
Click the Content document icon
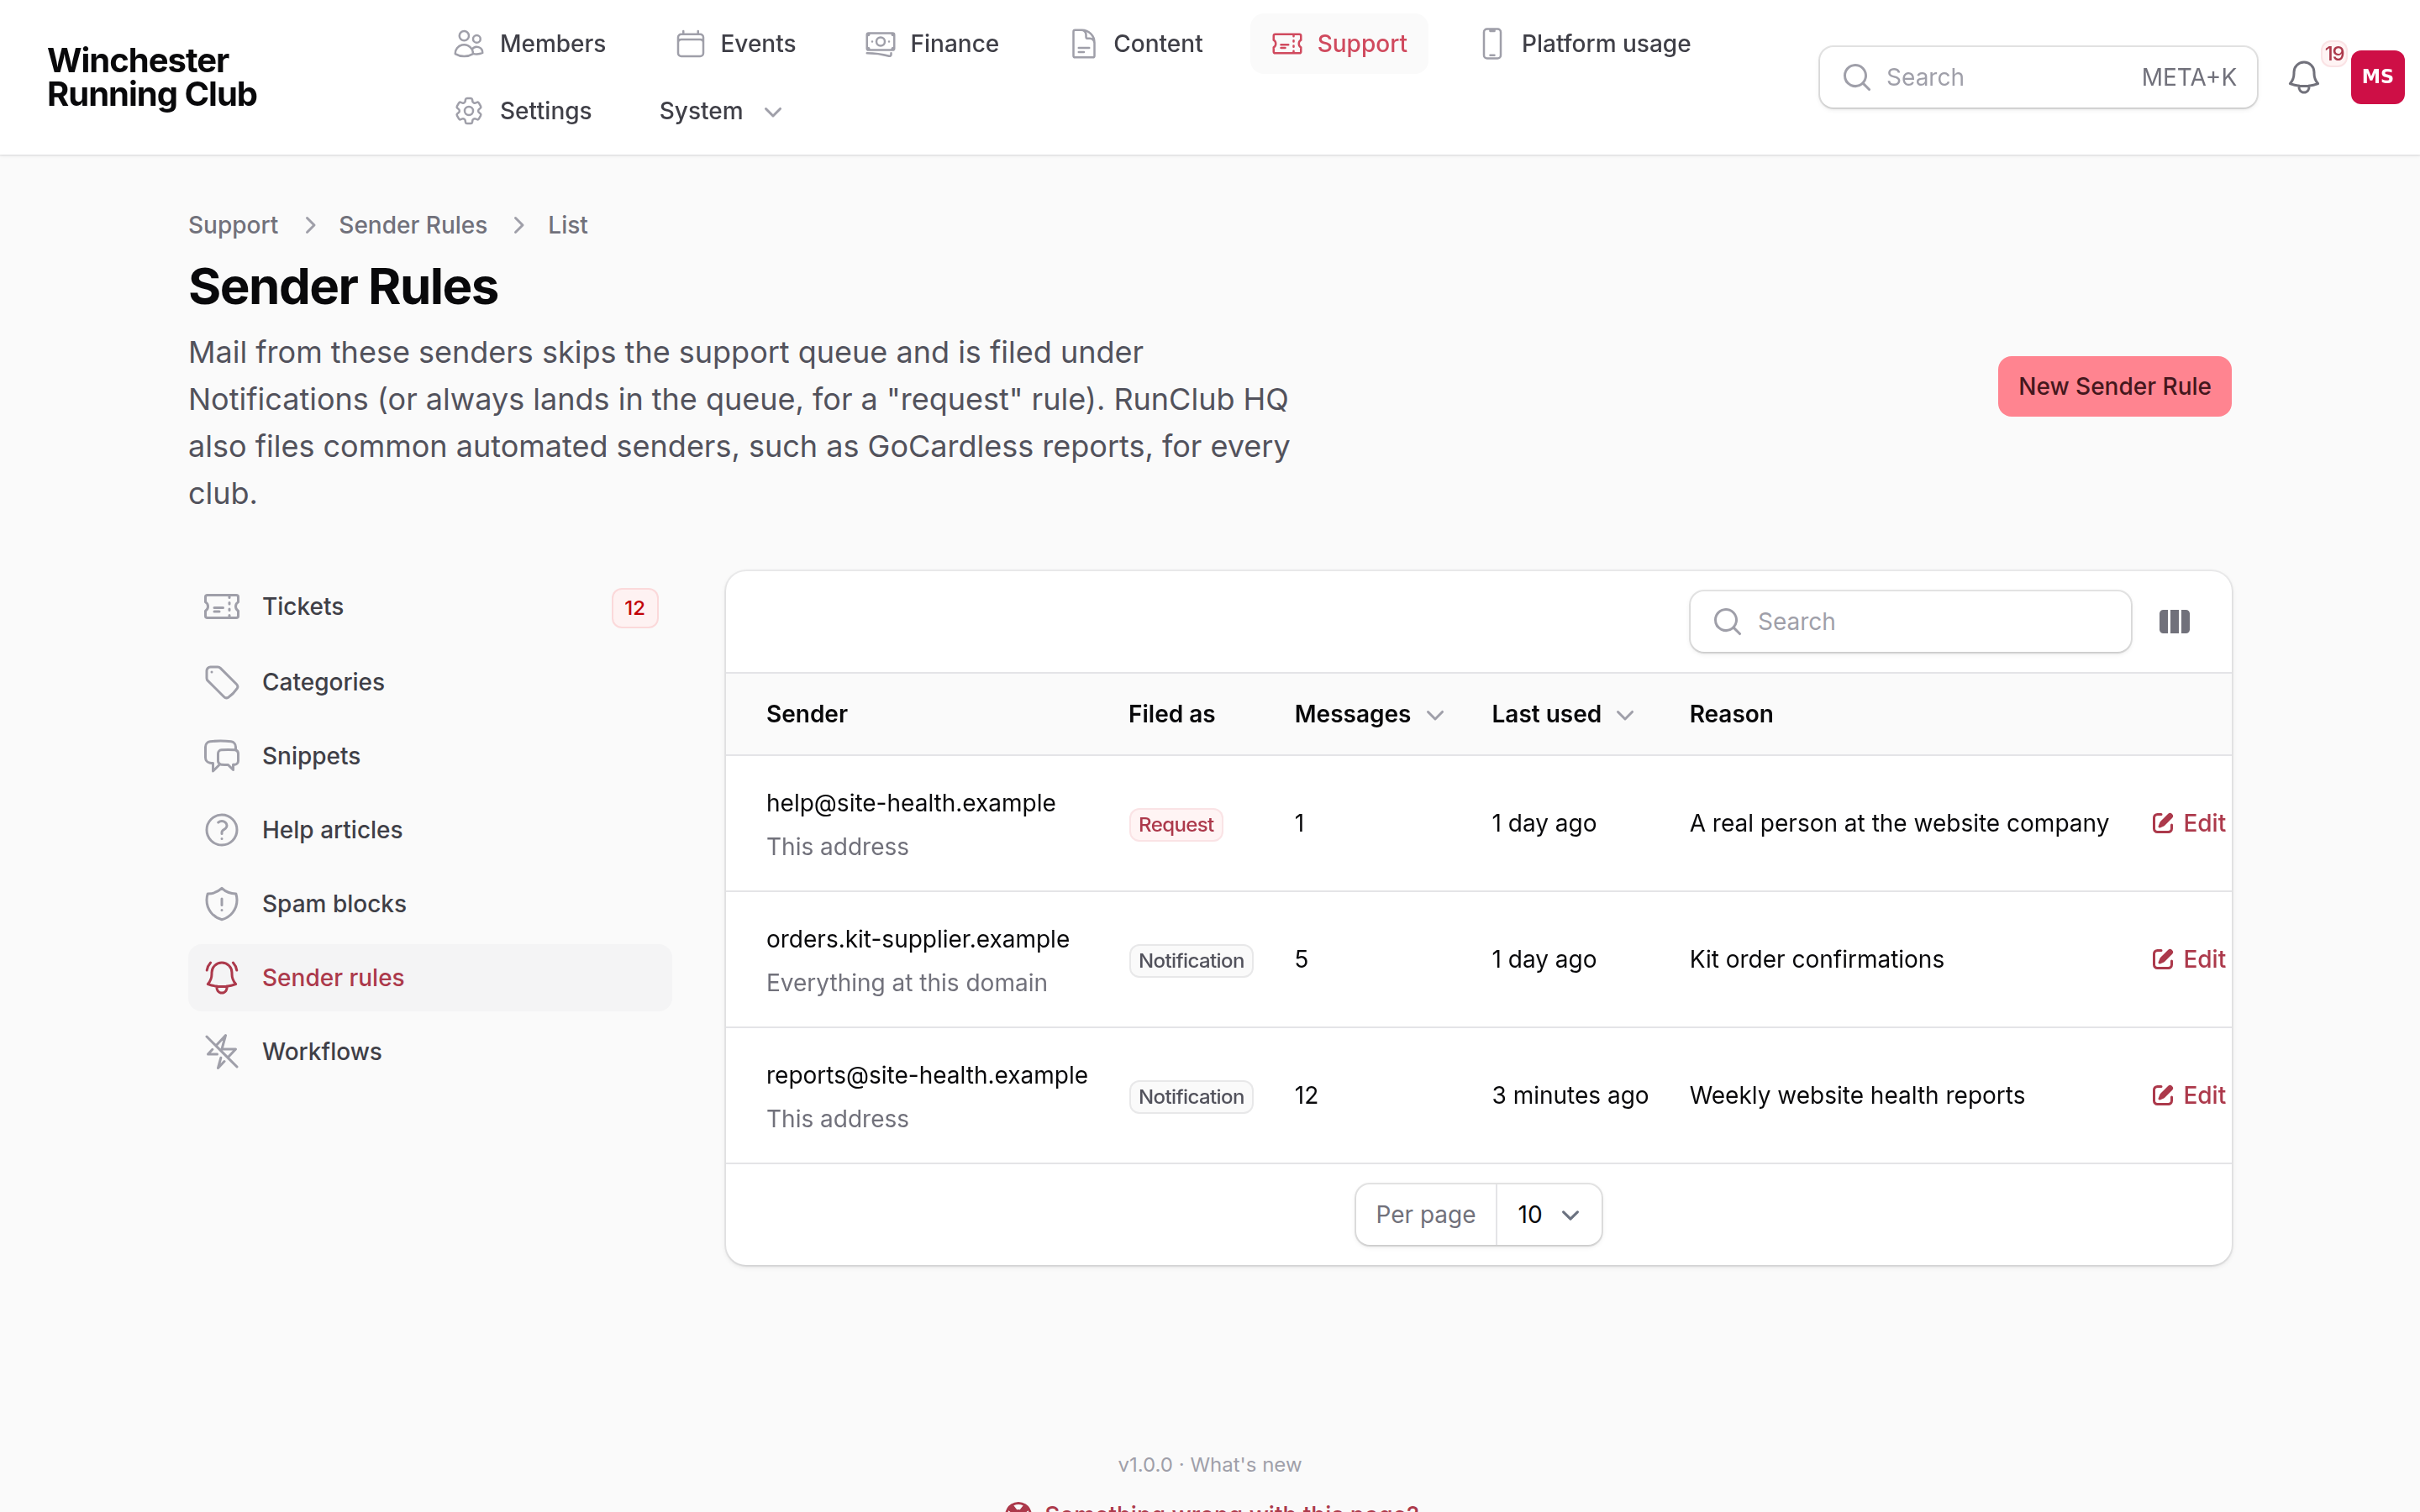click(1083, 44)
